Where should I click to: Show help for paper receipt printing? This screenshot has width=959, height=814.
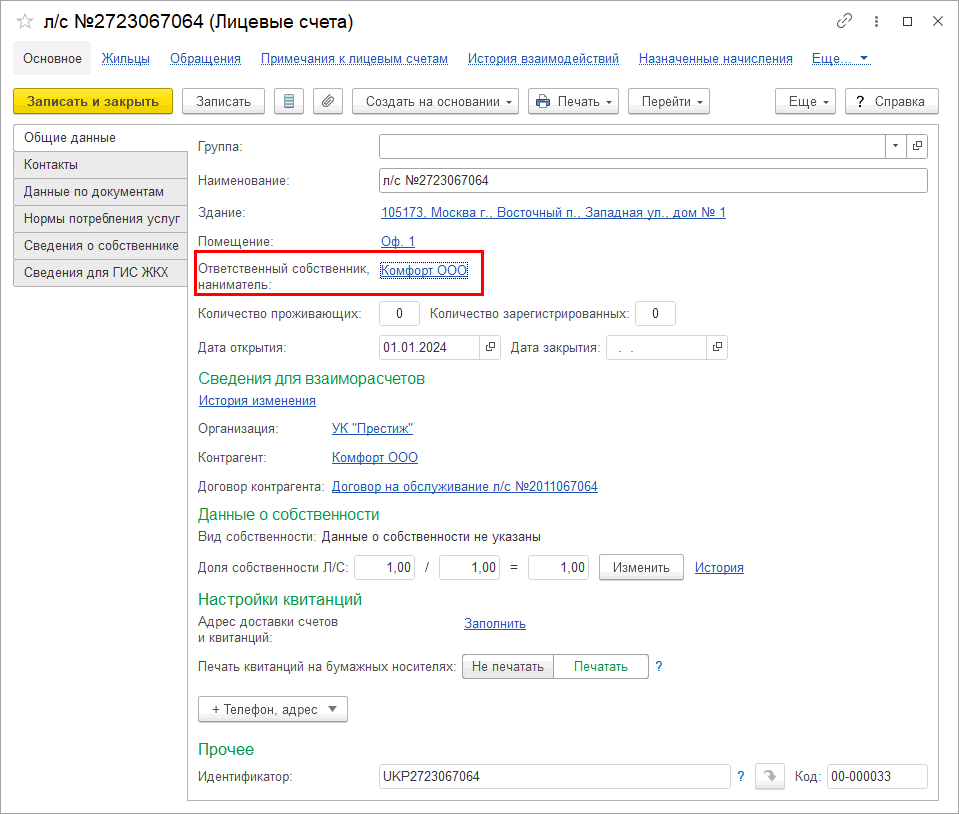pos(659,666)
